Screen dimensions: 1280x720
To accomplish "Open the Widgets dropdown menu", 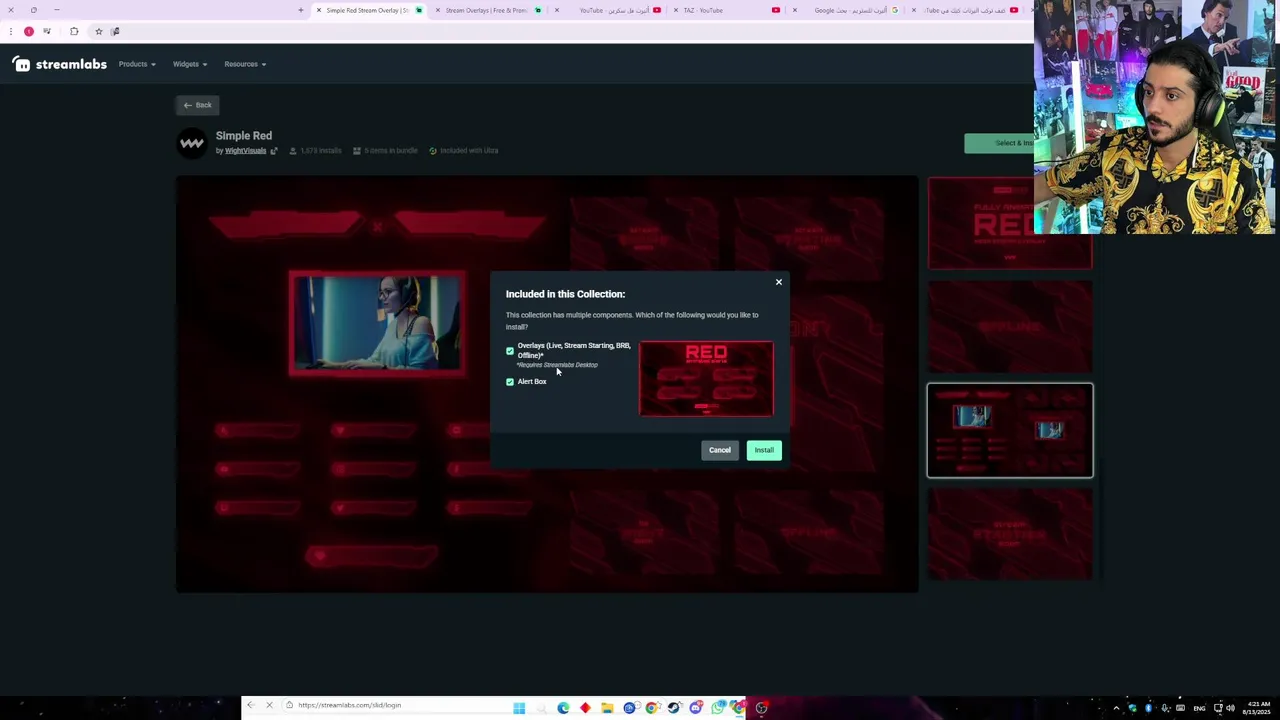I will 190,64.
